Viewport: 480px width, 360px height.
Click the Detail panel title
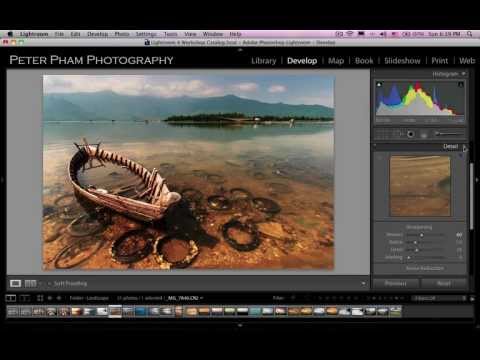click(x=450, y=147)
